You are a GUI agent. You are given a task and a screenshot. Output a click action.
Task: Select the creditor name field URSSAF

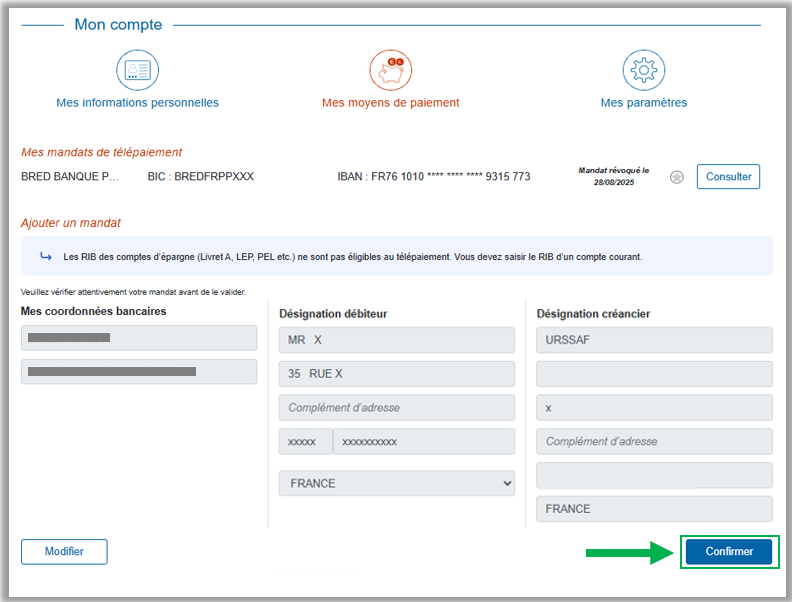click(654, 340)
